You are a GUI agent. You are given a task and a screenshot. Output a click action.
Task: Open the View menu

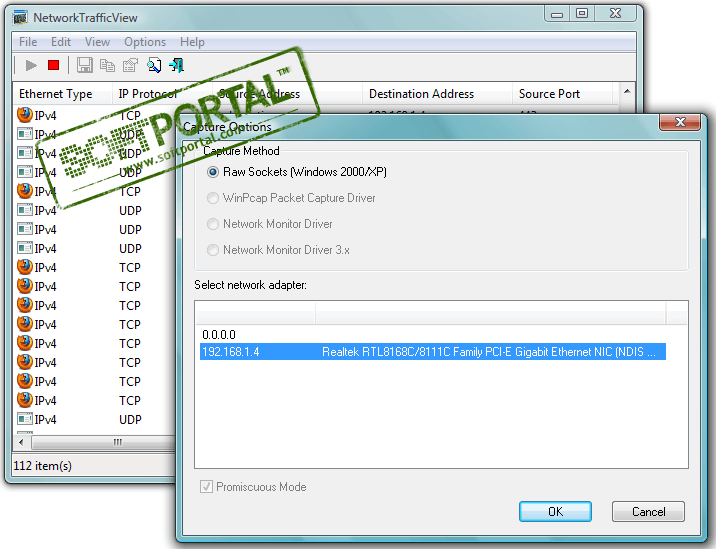(97, 42)
